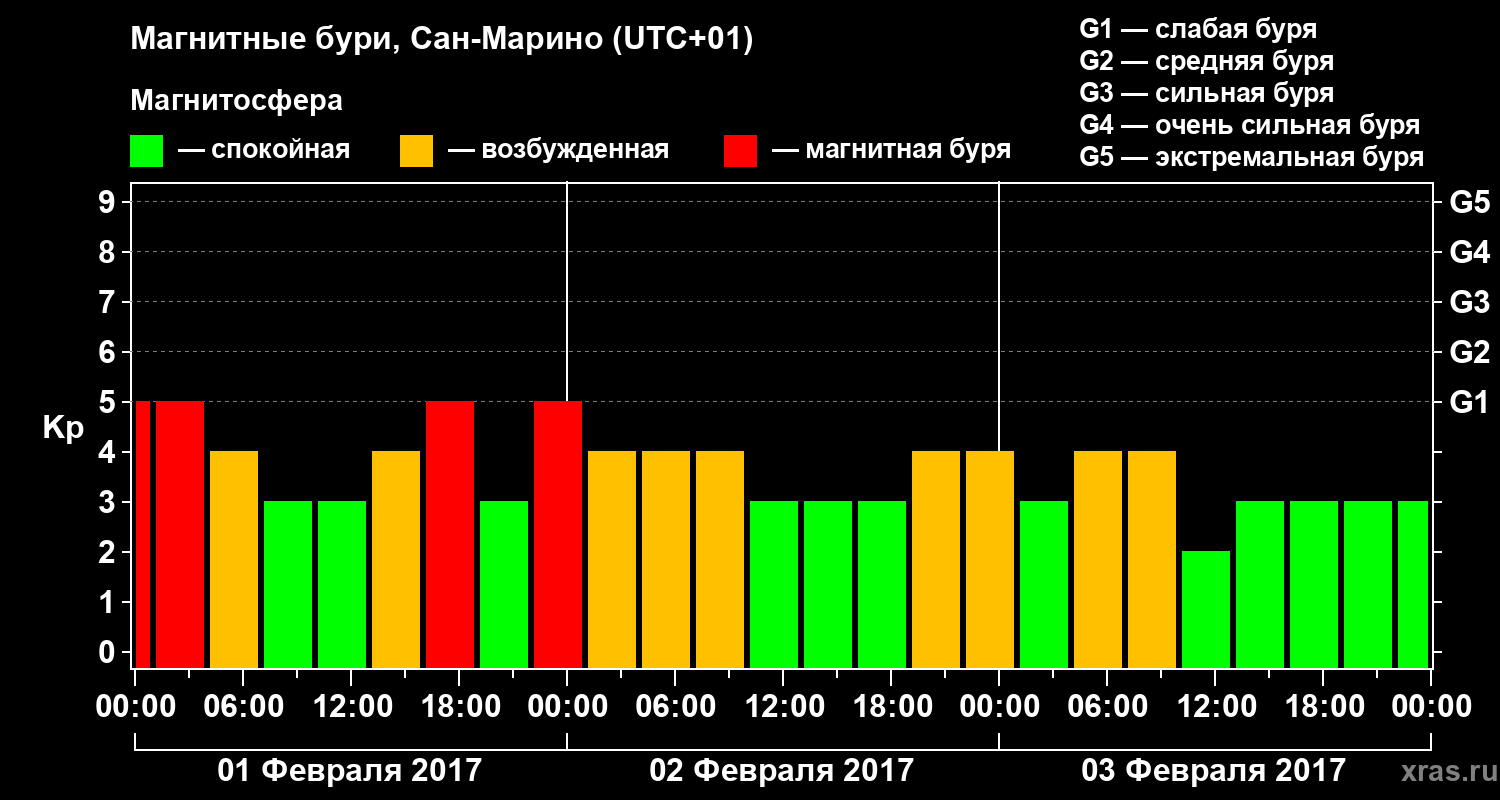Select the 01 Февраля 2017 date label
The height and width of the screenshot is (800, 1500).
[350, 771]
